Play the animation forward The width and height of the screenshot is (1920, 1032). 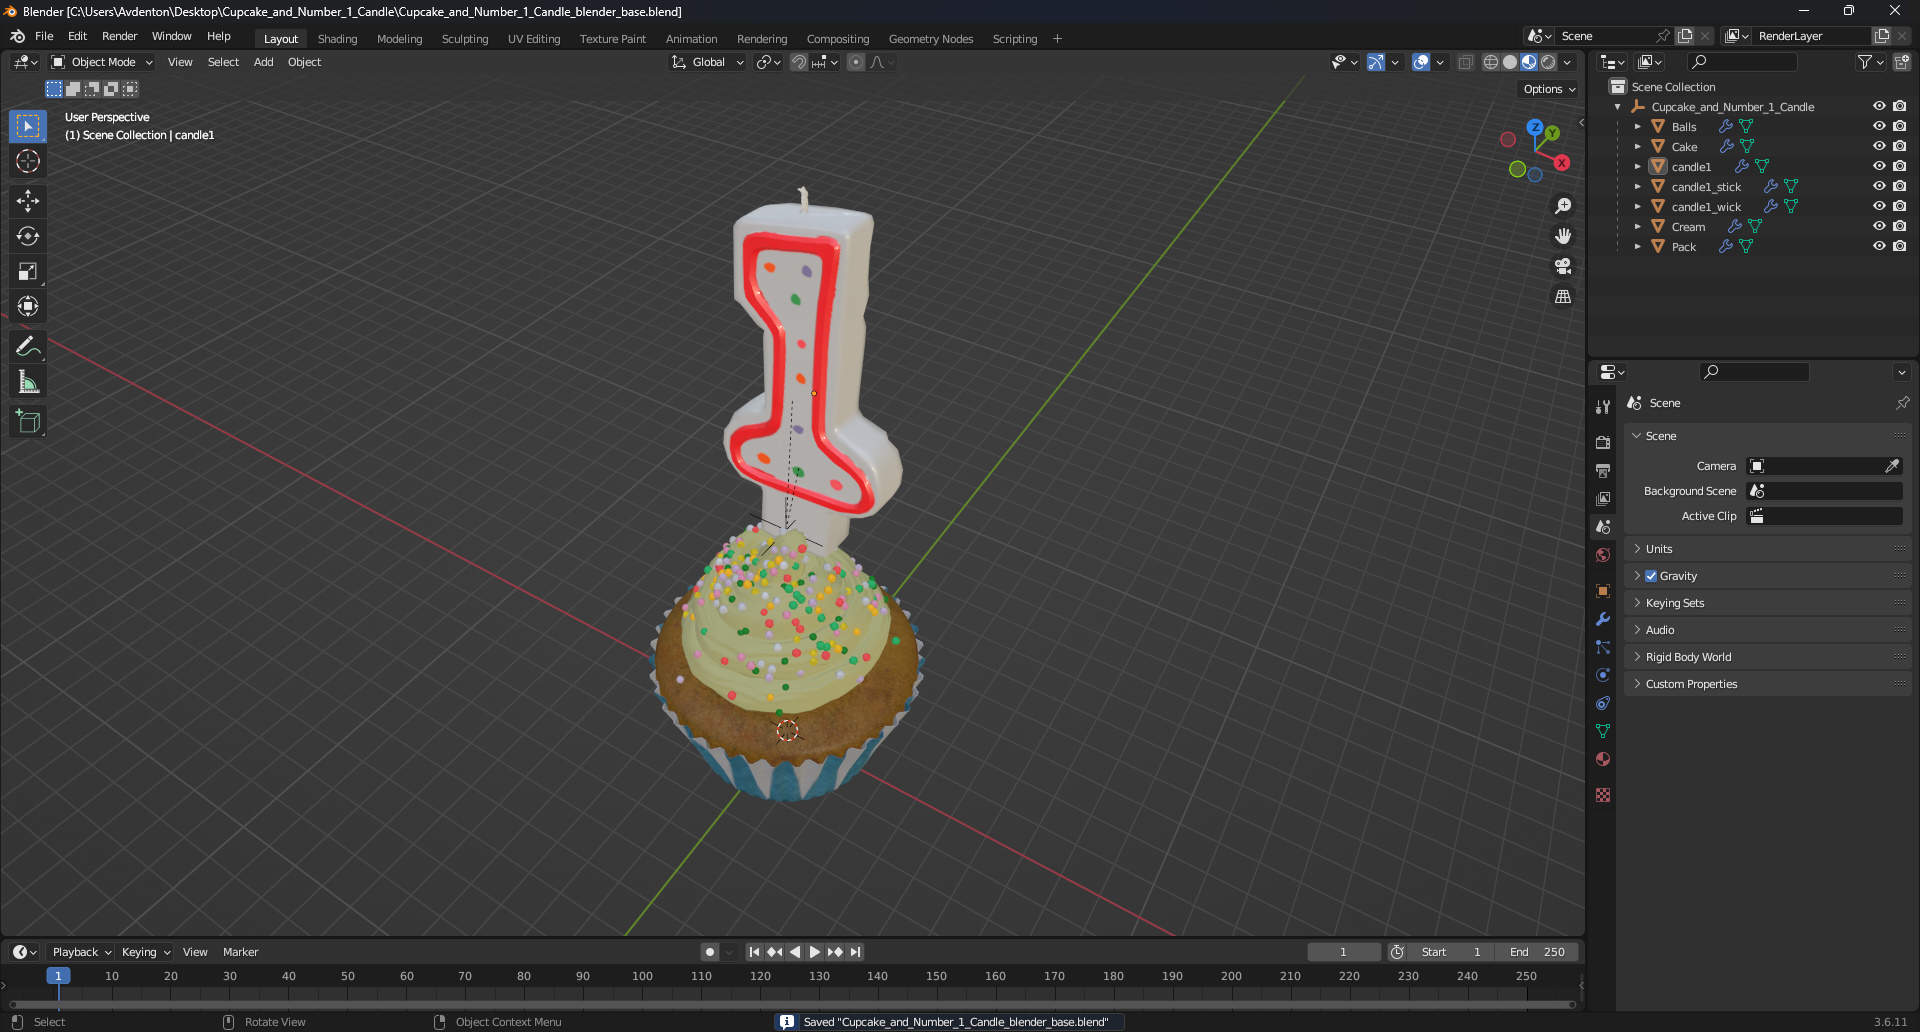point(814,952)
